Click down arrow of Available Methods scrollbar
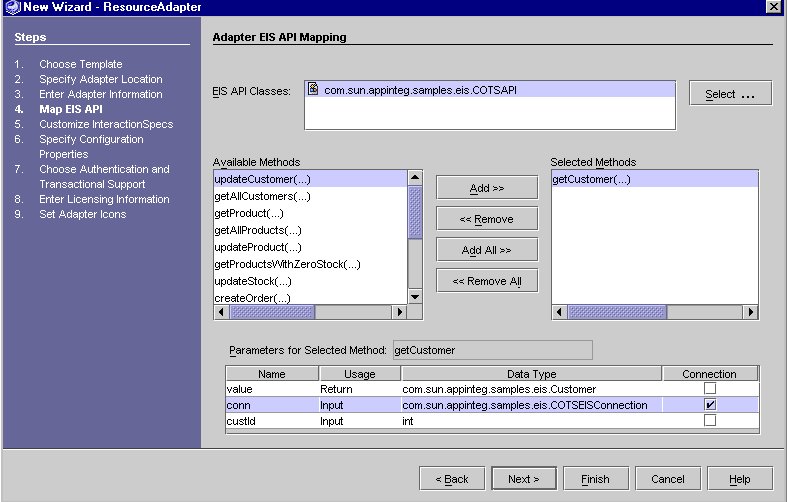This screenshot has width=787, height=502. (x=415, y=297)
